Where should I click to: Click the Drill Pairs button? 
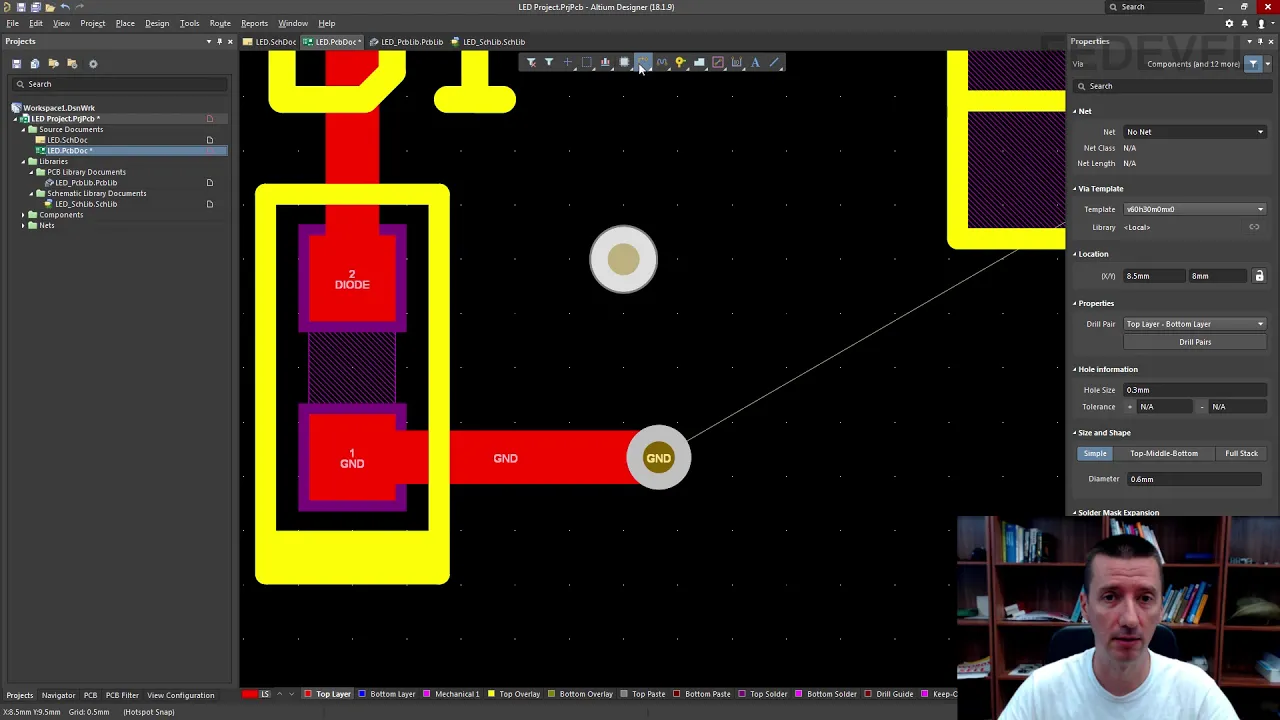tap(1194, 342)
